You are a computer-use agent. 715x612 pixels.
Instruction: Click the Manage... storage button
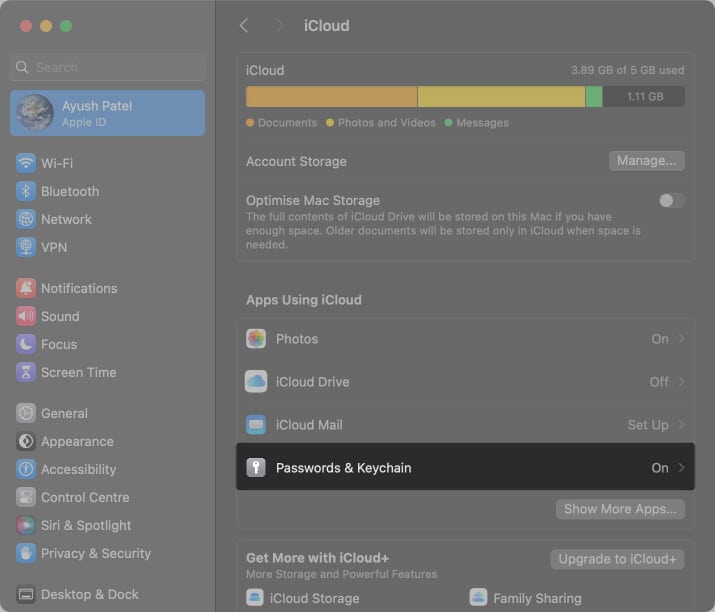click(x=647, y=161)
